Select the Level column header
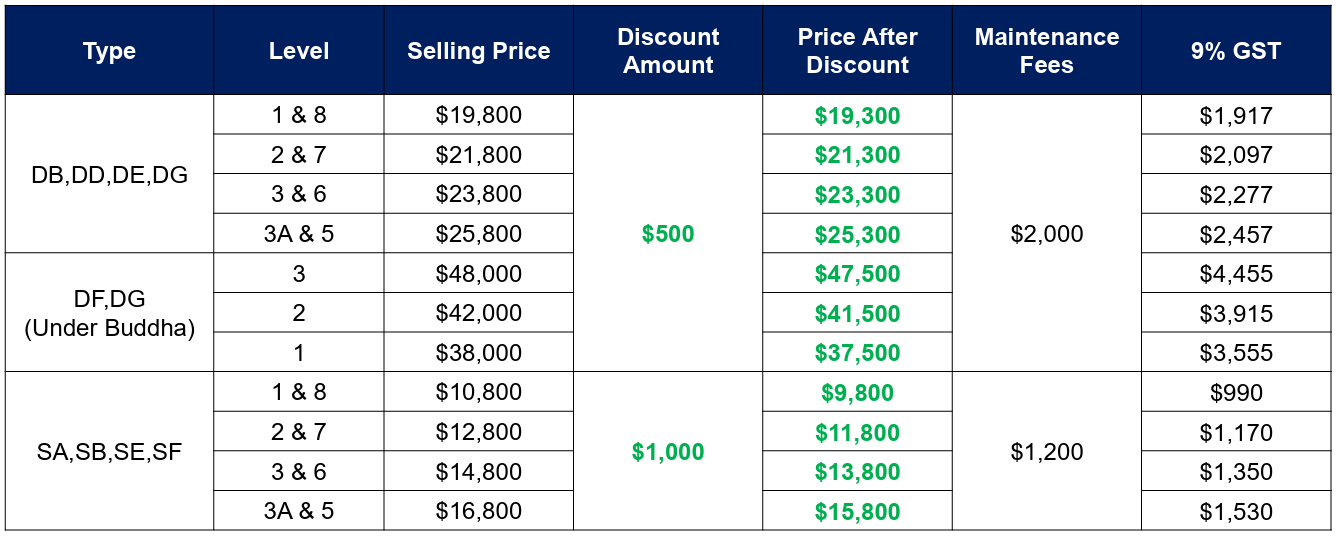 tap(299, 50)
